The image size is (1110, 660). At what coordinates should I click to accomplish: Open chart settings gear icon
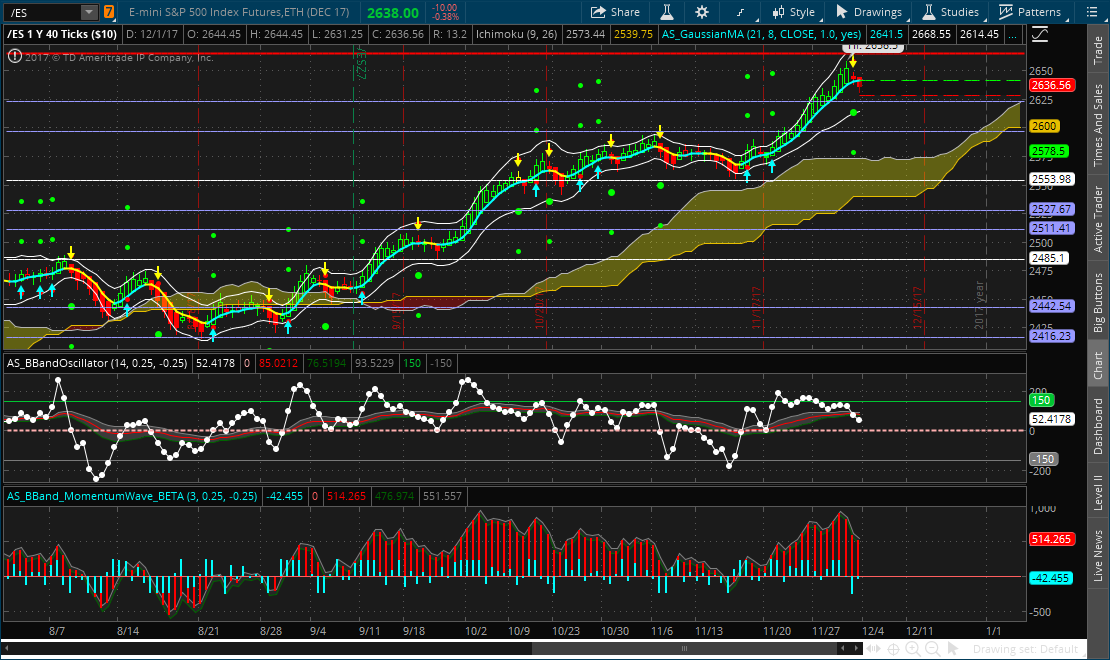click(x=701, y=12)
